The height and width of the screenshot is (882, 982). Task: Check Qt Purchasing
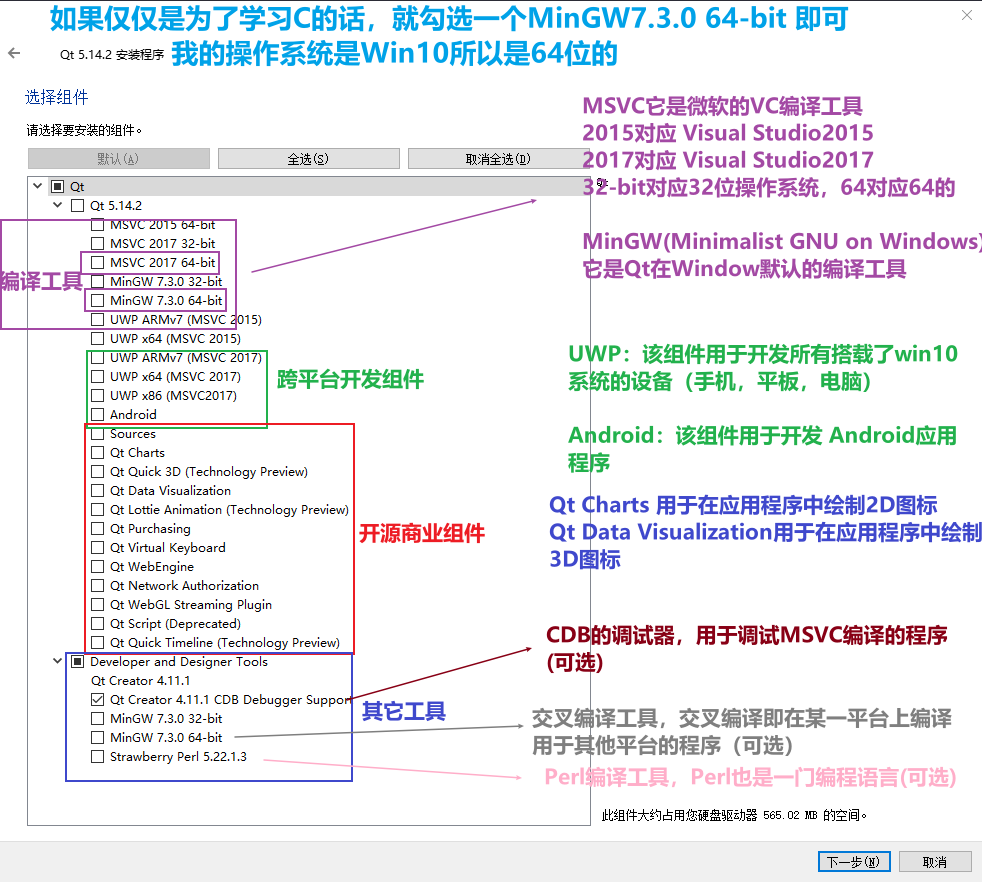(x=98, y=528)
